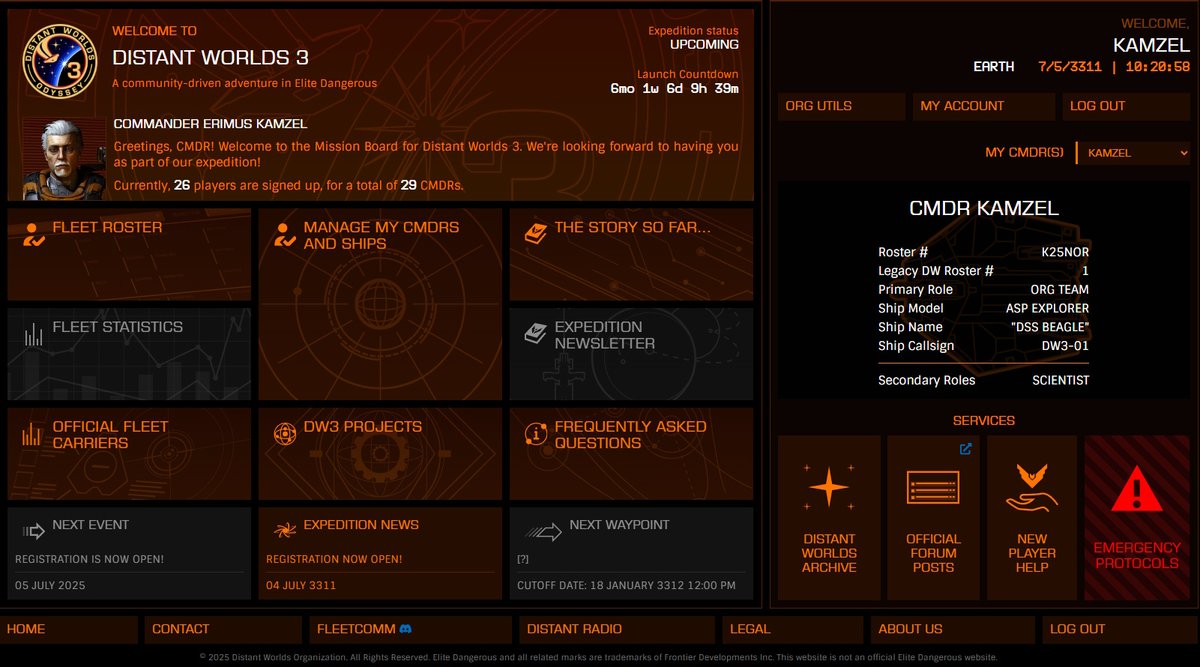
Task: Click the launch countdown timer
Action: coord(674,89)
